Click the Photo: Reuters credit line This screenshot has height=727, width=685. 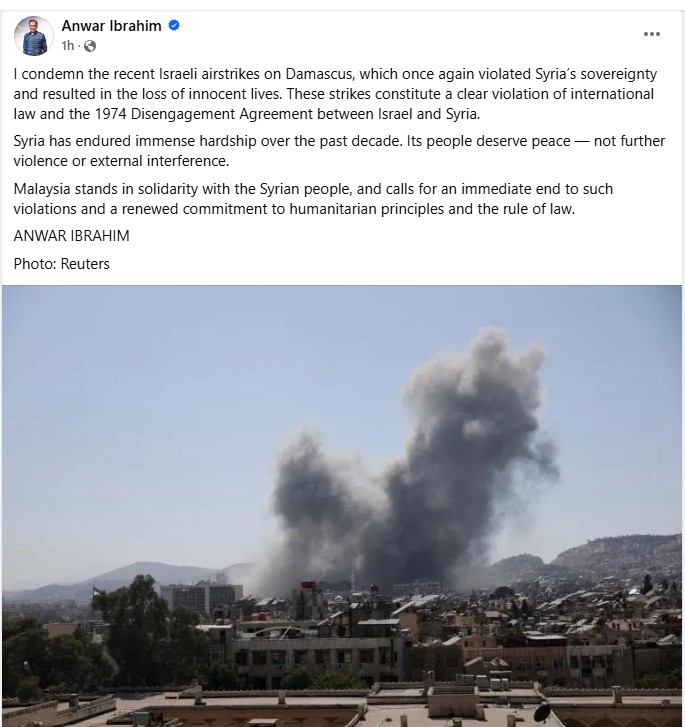62,263
